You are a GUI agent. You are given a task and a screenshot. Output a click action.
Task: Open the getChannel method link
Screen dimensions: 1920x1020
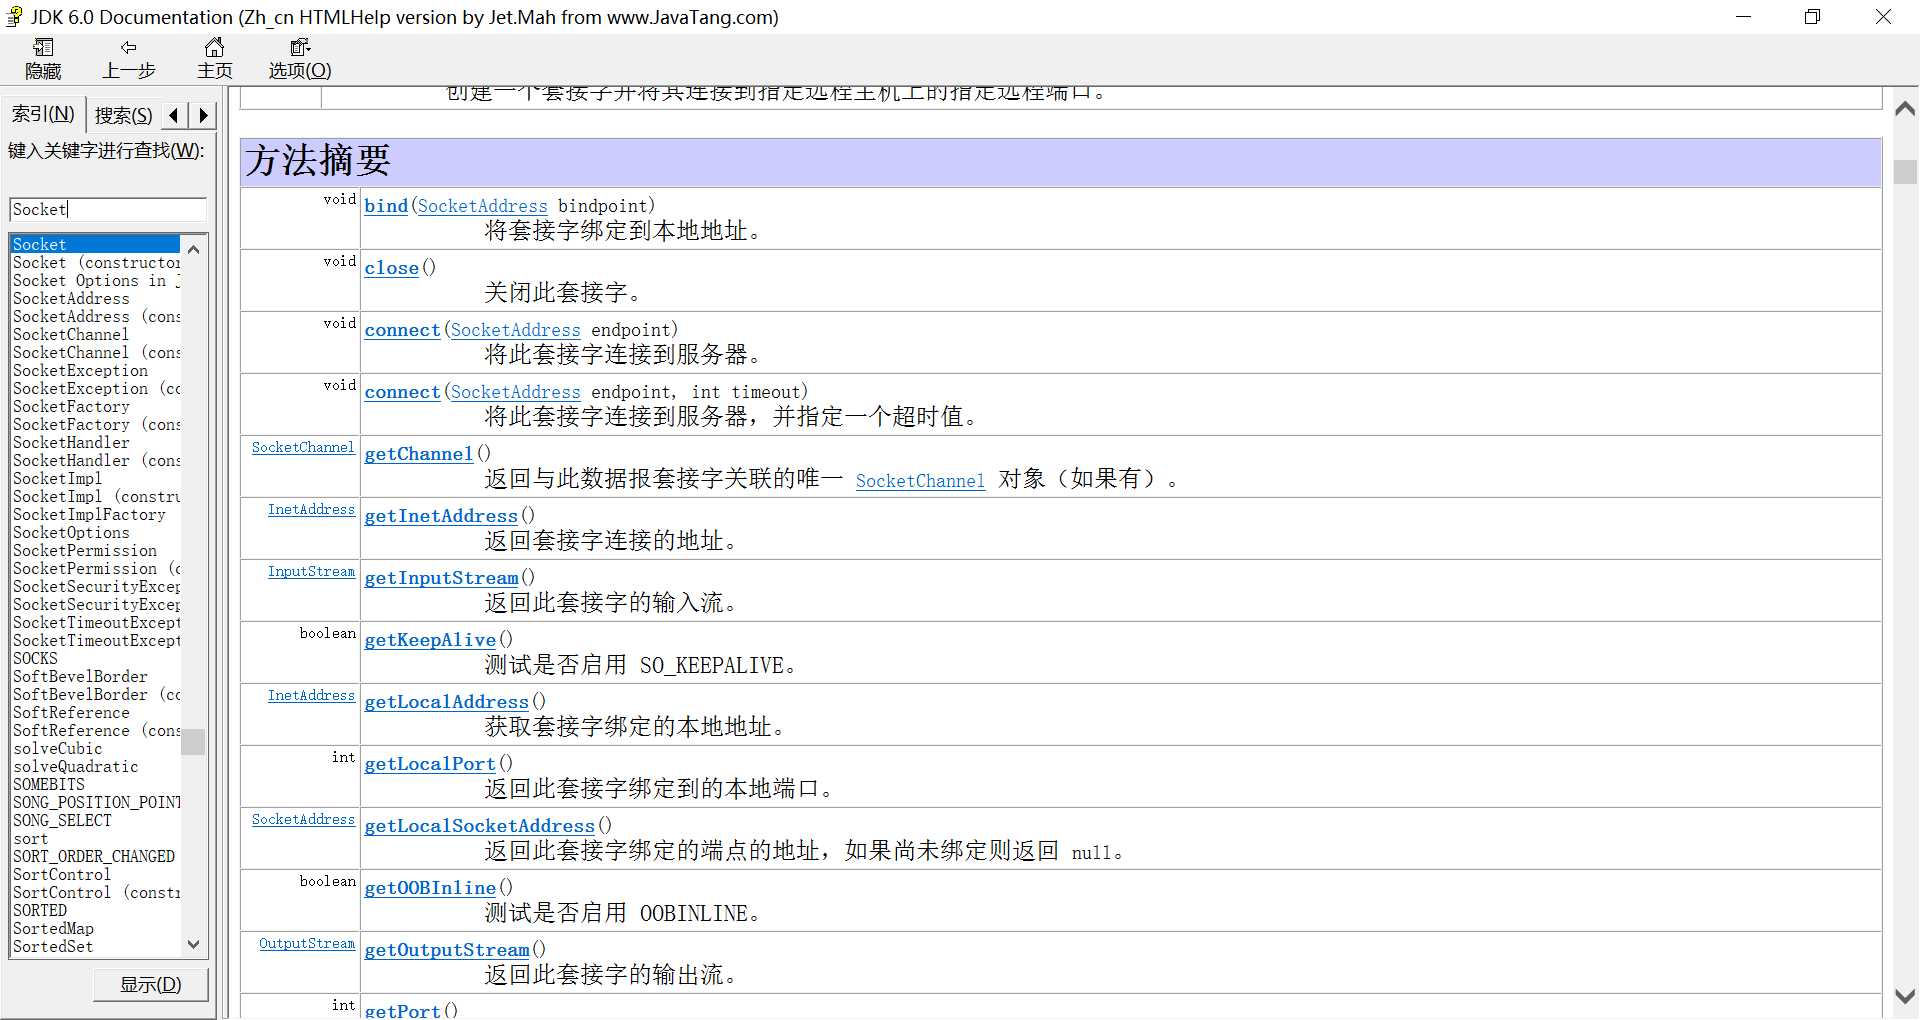(x=419, y=454)
